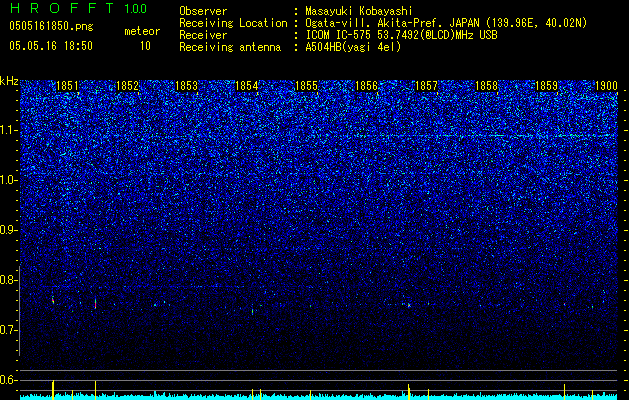Click the 1855 time axis label
Screen dimensions: 629x400
point(306,86)
